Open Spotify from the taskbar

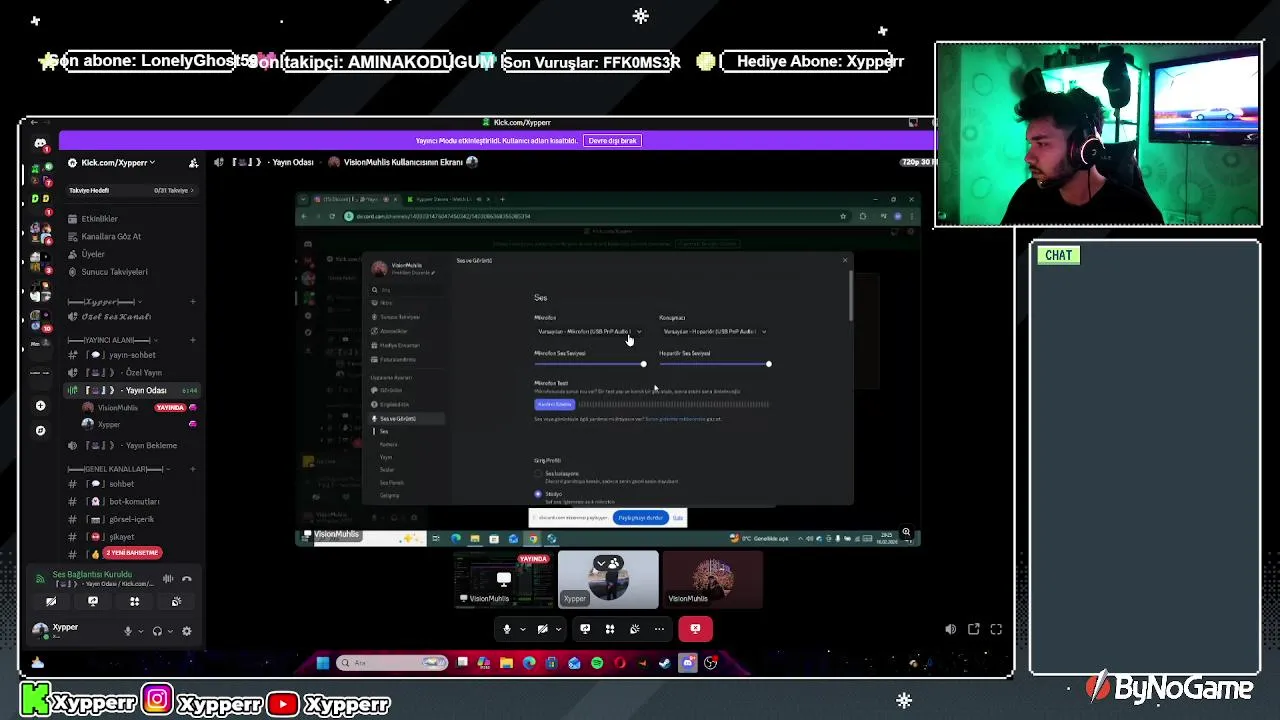pos(597,662)
